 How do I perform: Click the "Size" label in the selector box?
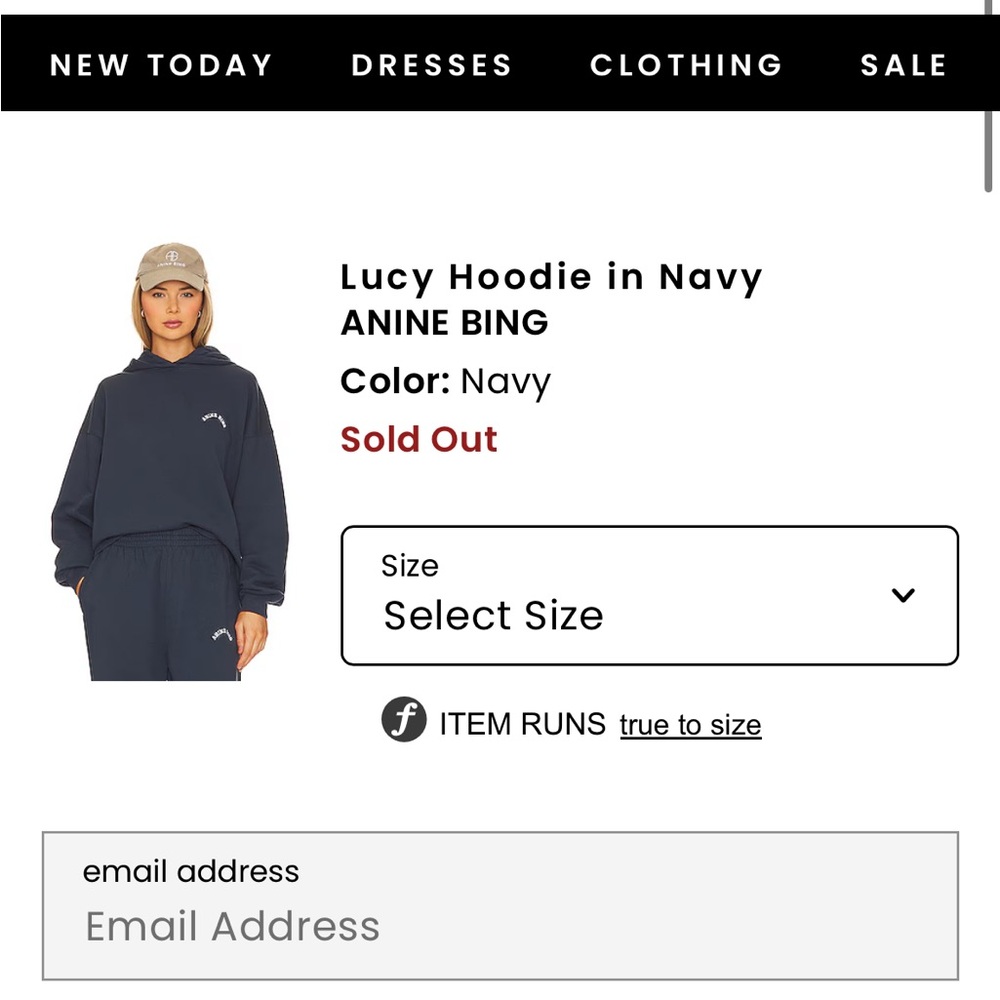407,565
